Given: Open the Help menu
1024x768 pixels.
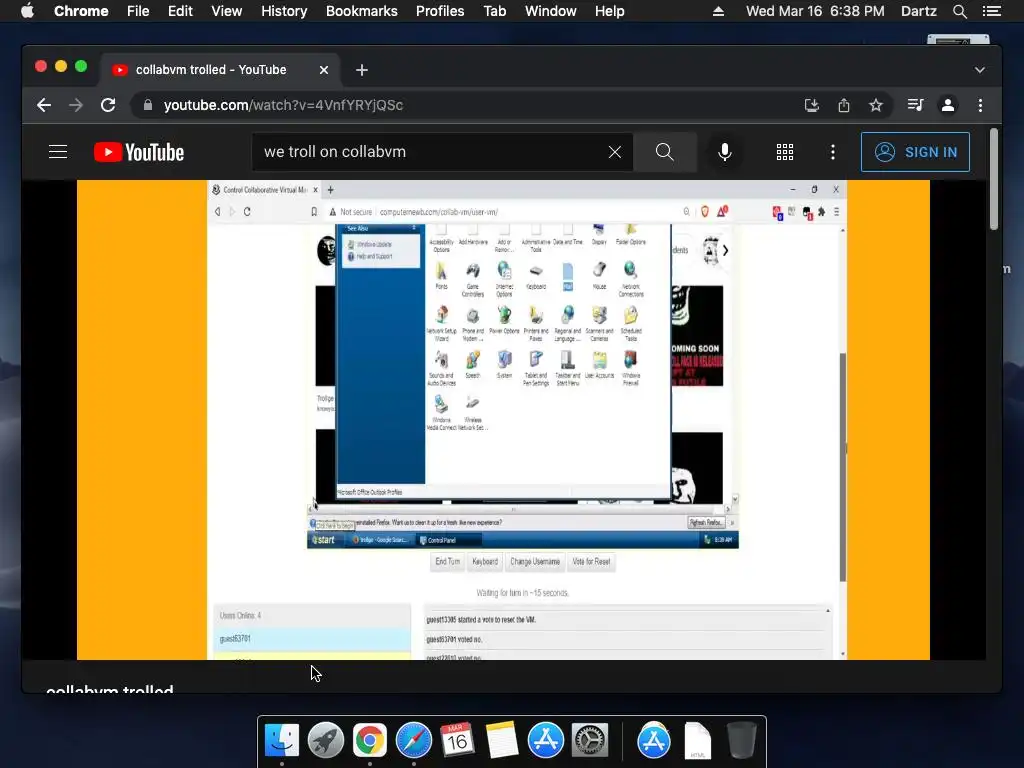Looking at the screenshot, I should point(609,11).
